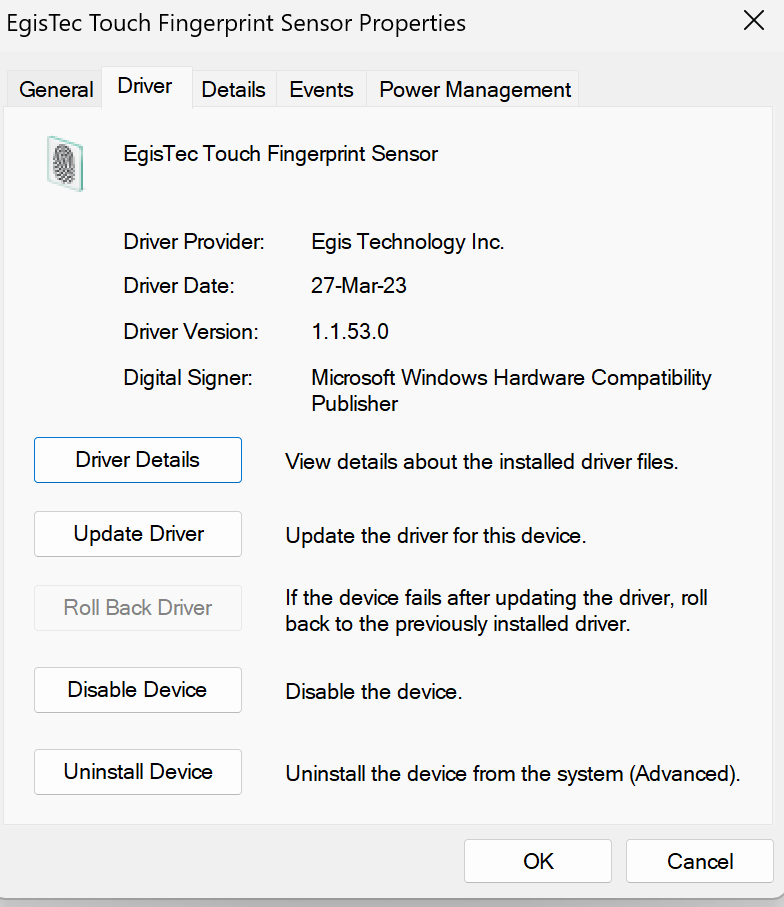Click the 'View details about the installed driver files' text
Image resolution: width=784 pixels, height=907 pixels.
click(x=481, y=462)
